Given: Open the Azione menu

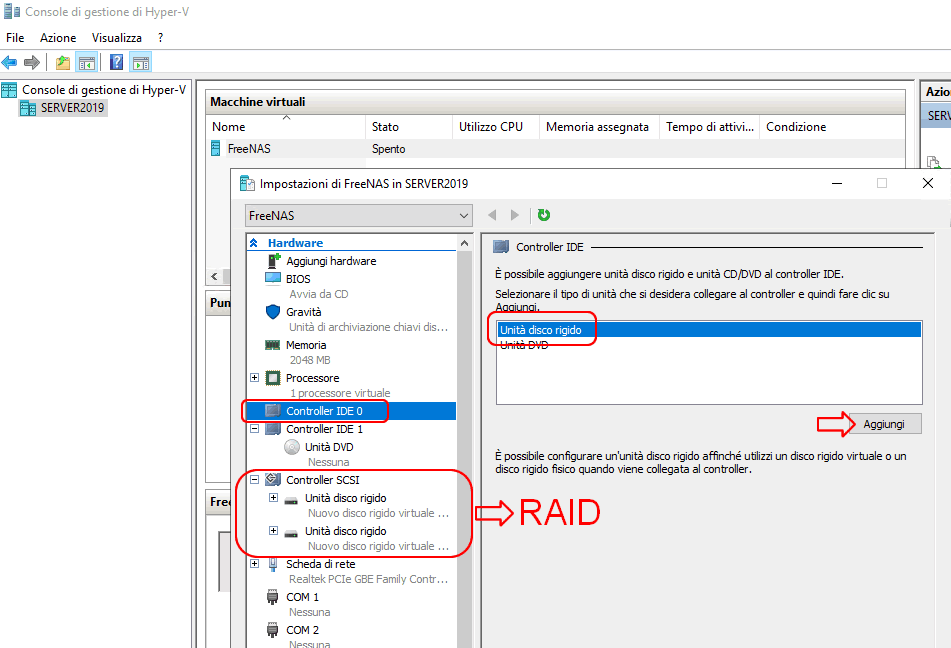Looking at the screenshot, I should [58, 38].
